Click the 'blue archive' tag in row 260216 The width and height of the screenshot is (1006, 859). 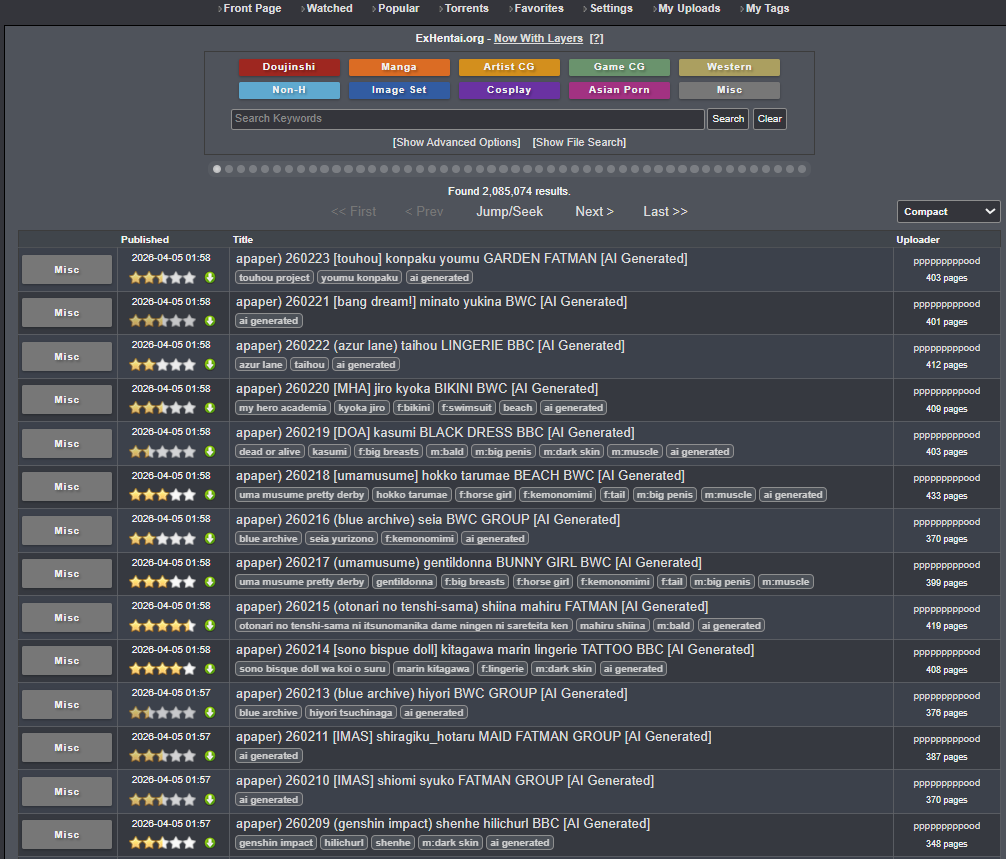pyautogui.click(x=268, y=539)
